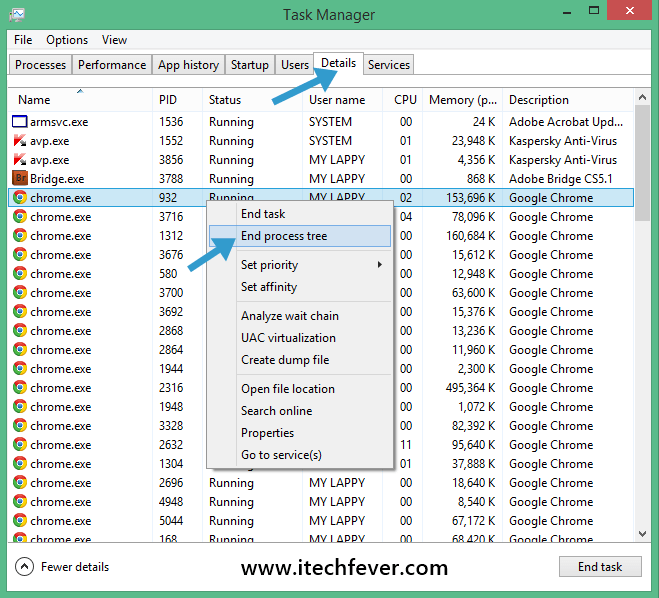Click Kaspersky icon for avp.exe PID 1552
The image size is (659, 598).
[20, 140]
